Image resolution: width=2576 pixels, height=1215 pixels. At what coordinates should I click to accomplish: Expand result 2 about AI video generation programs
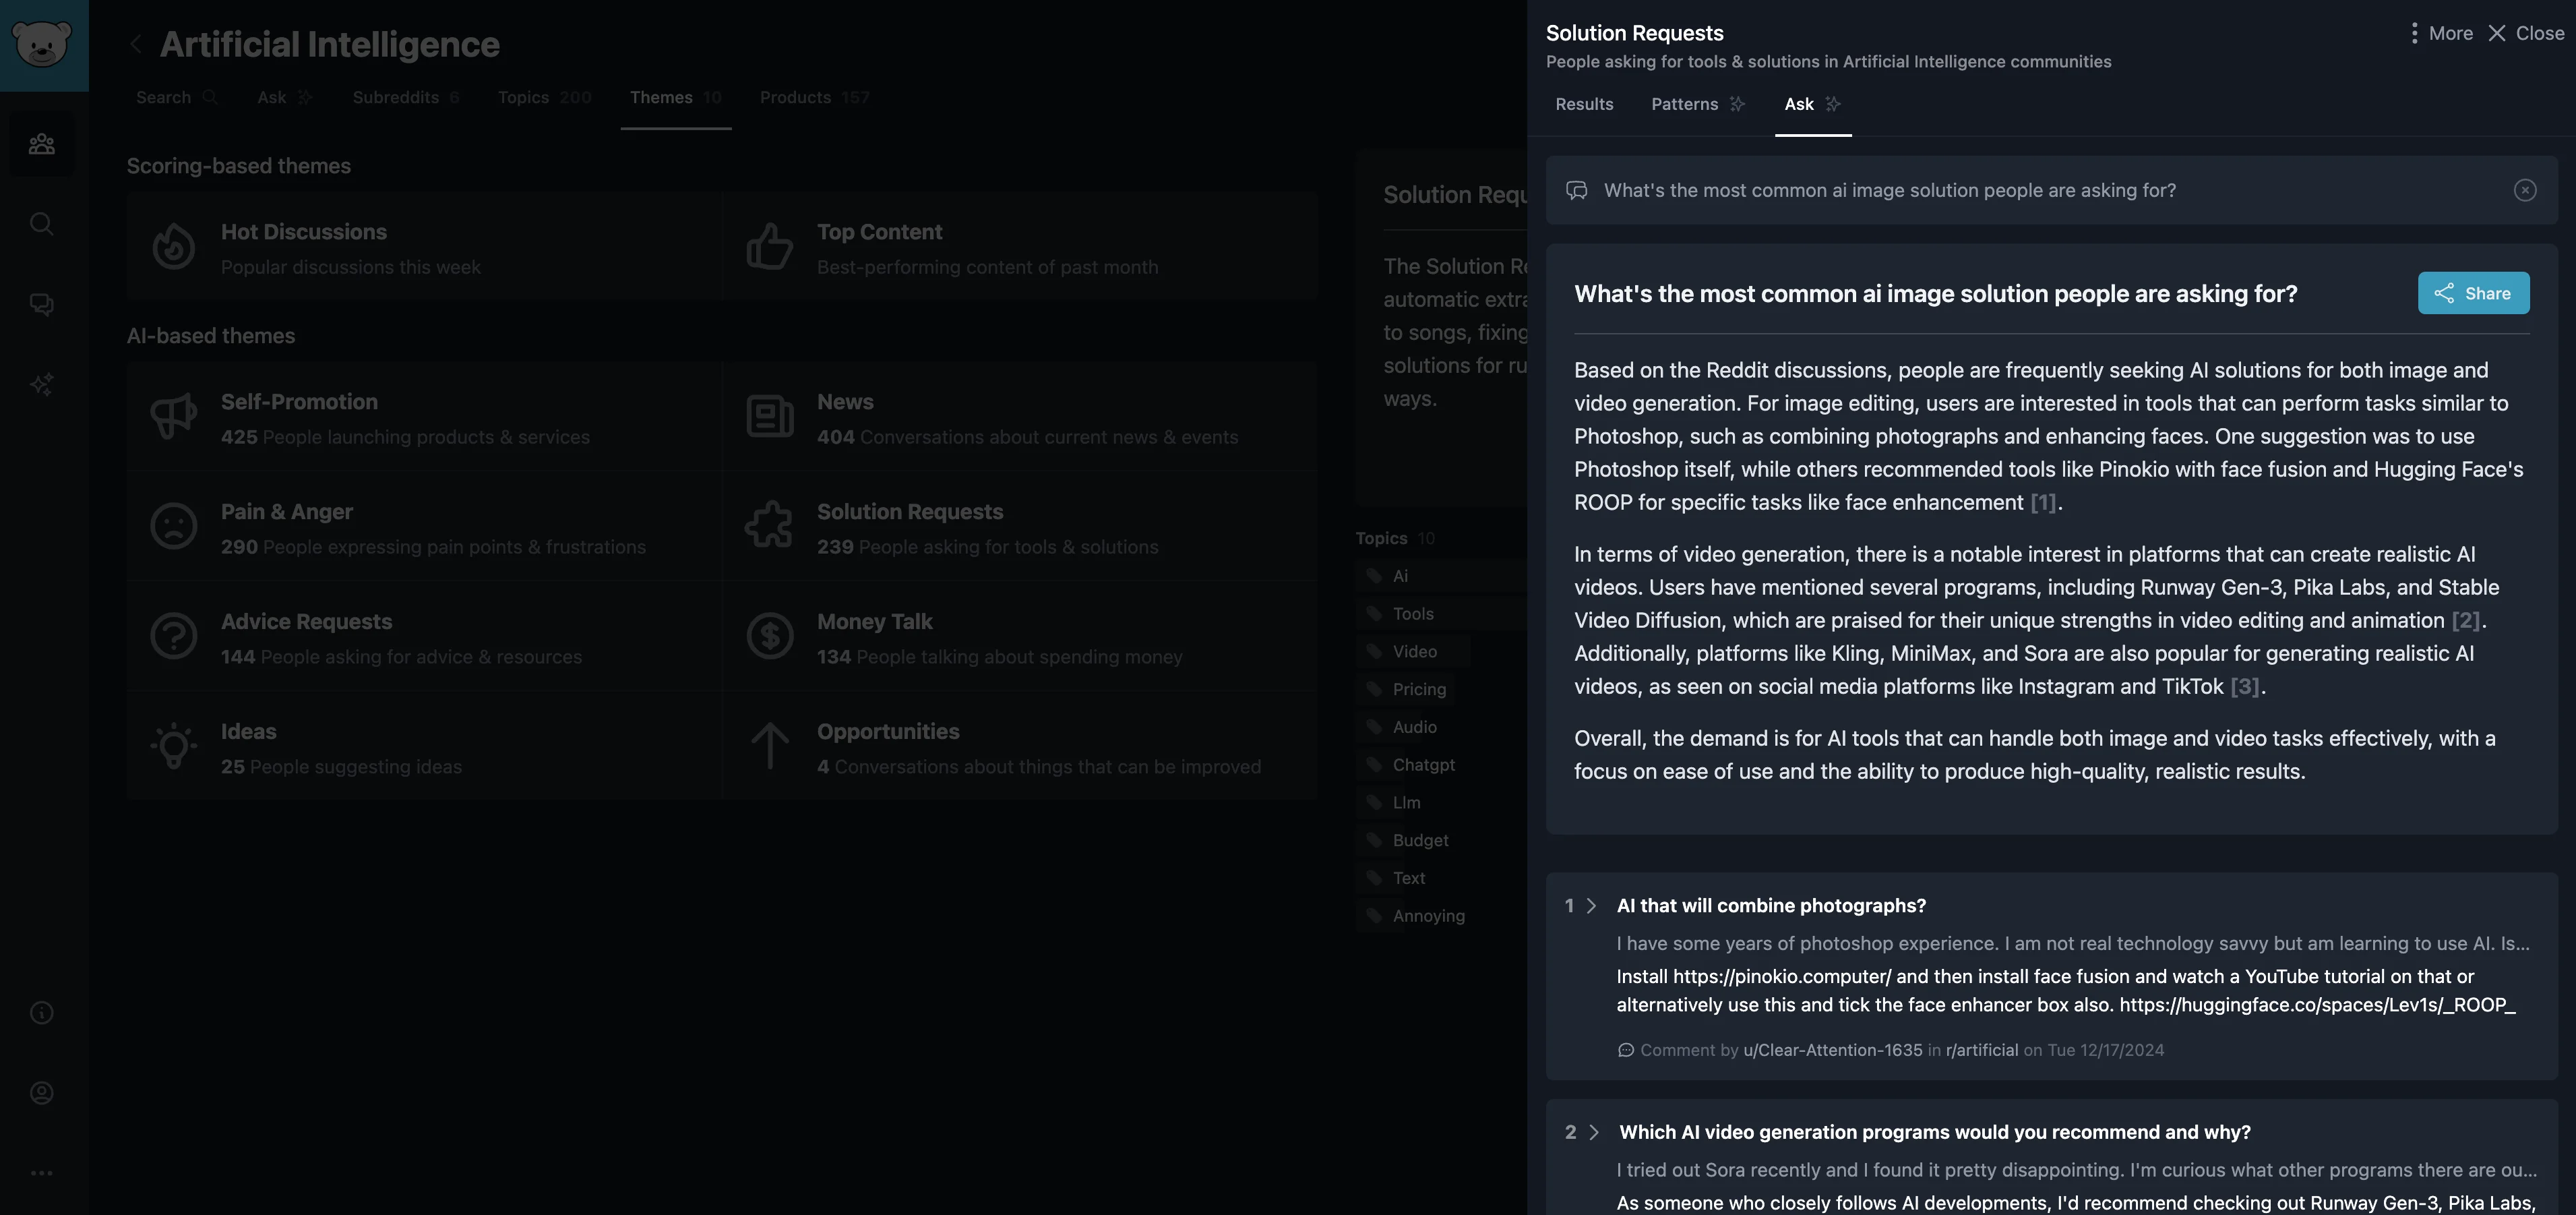point(1593,1132)
